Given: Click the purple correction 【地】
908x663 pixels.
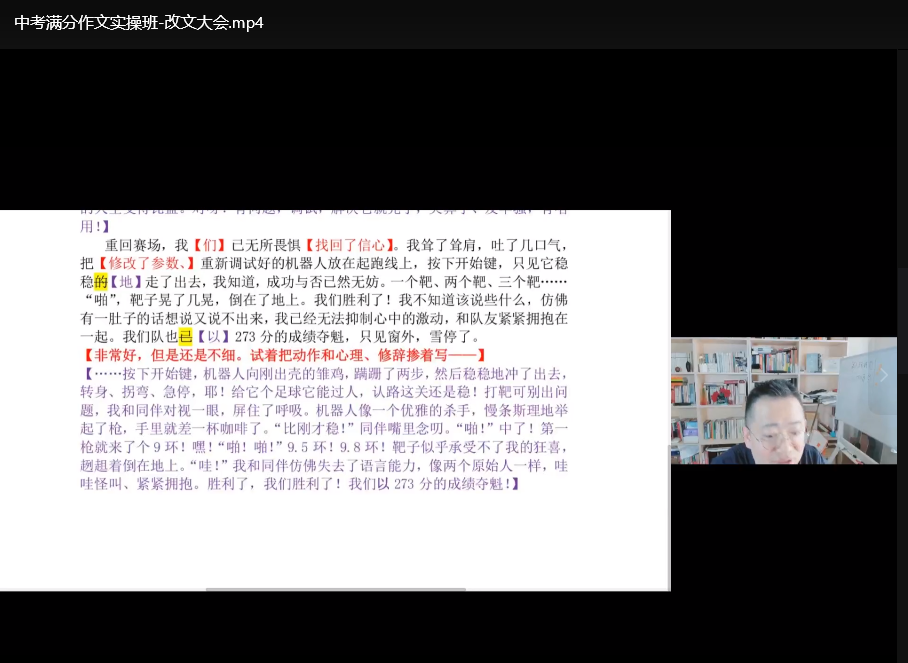Looking at the screenshot, I should [126, 282].
